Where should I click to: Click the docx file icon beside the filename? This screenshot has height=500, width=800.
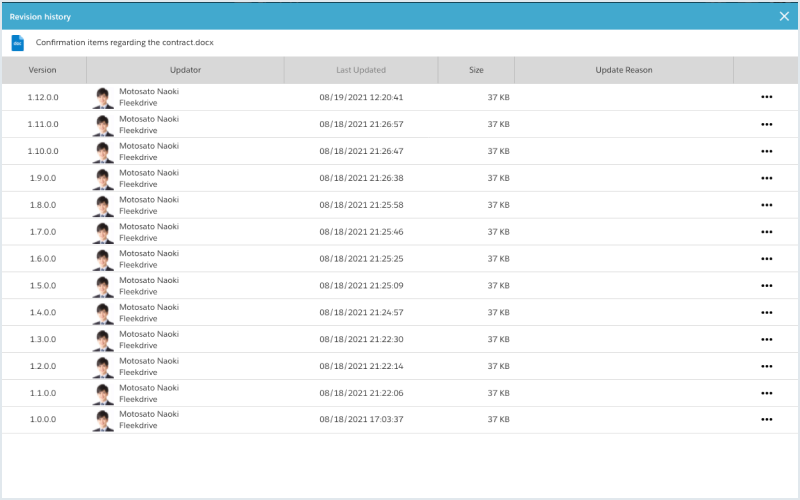click(18, 43)
